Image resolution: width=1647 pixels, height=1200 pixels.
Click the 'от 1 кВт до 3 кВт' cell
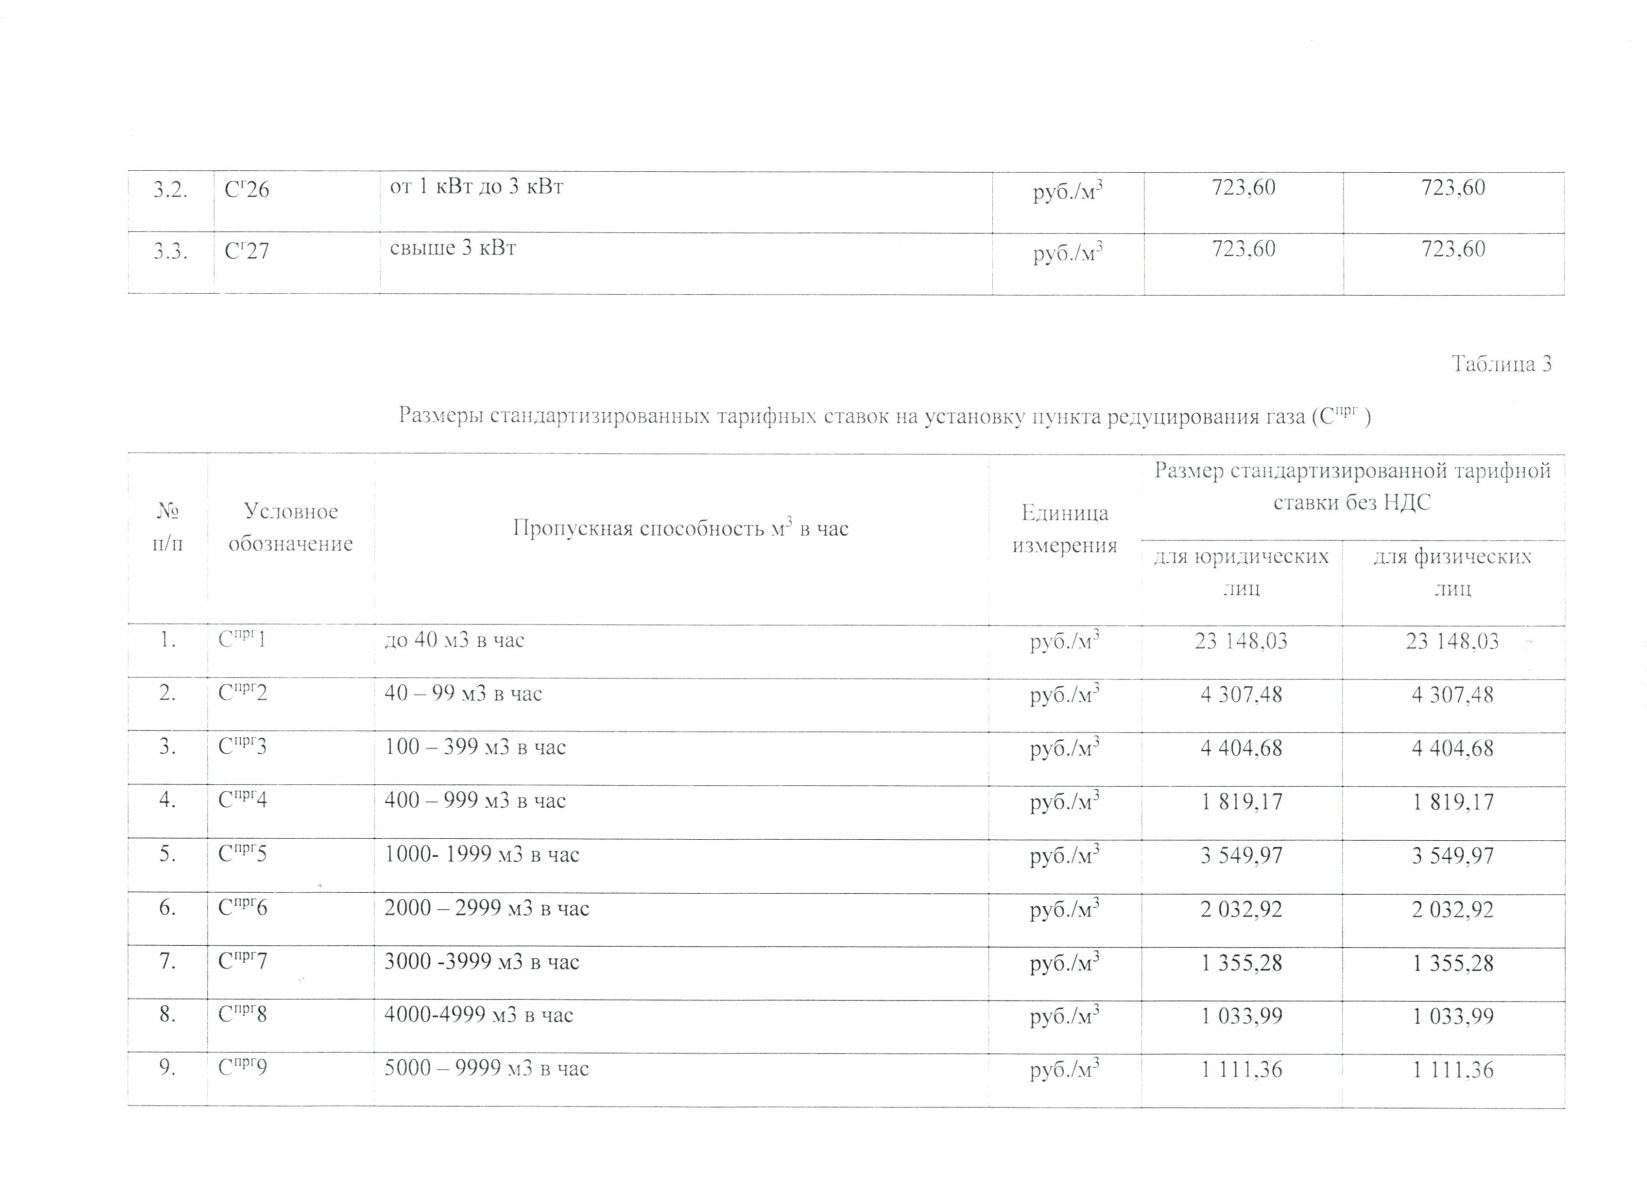(476, 186)
